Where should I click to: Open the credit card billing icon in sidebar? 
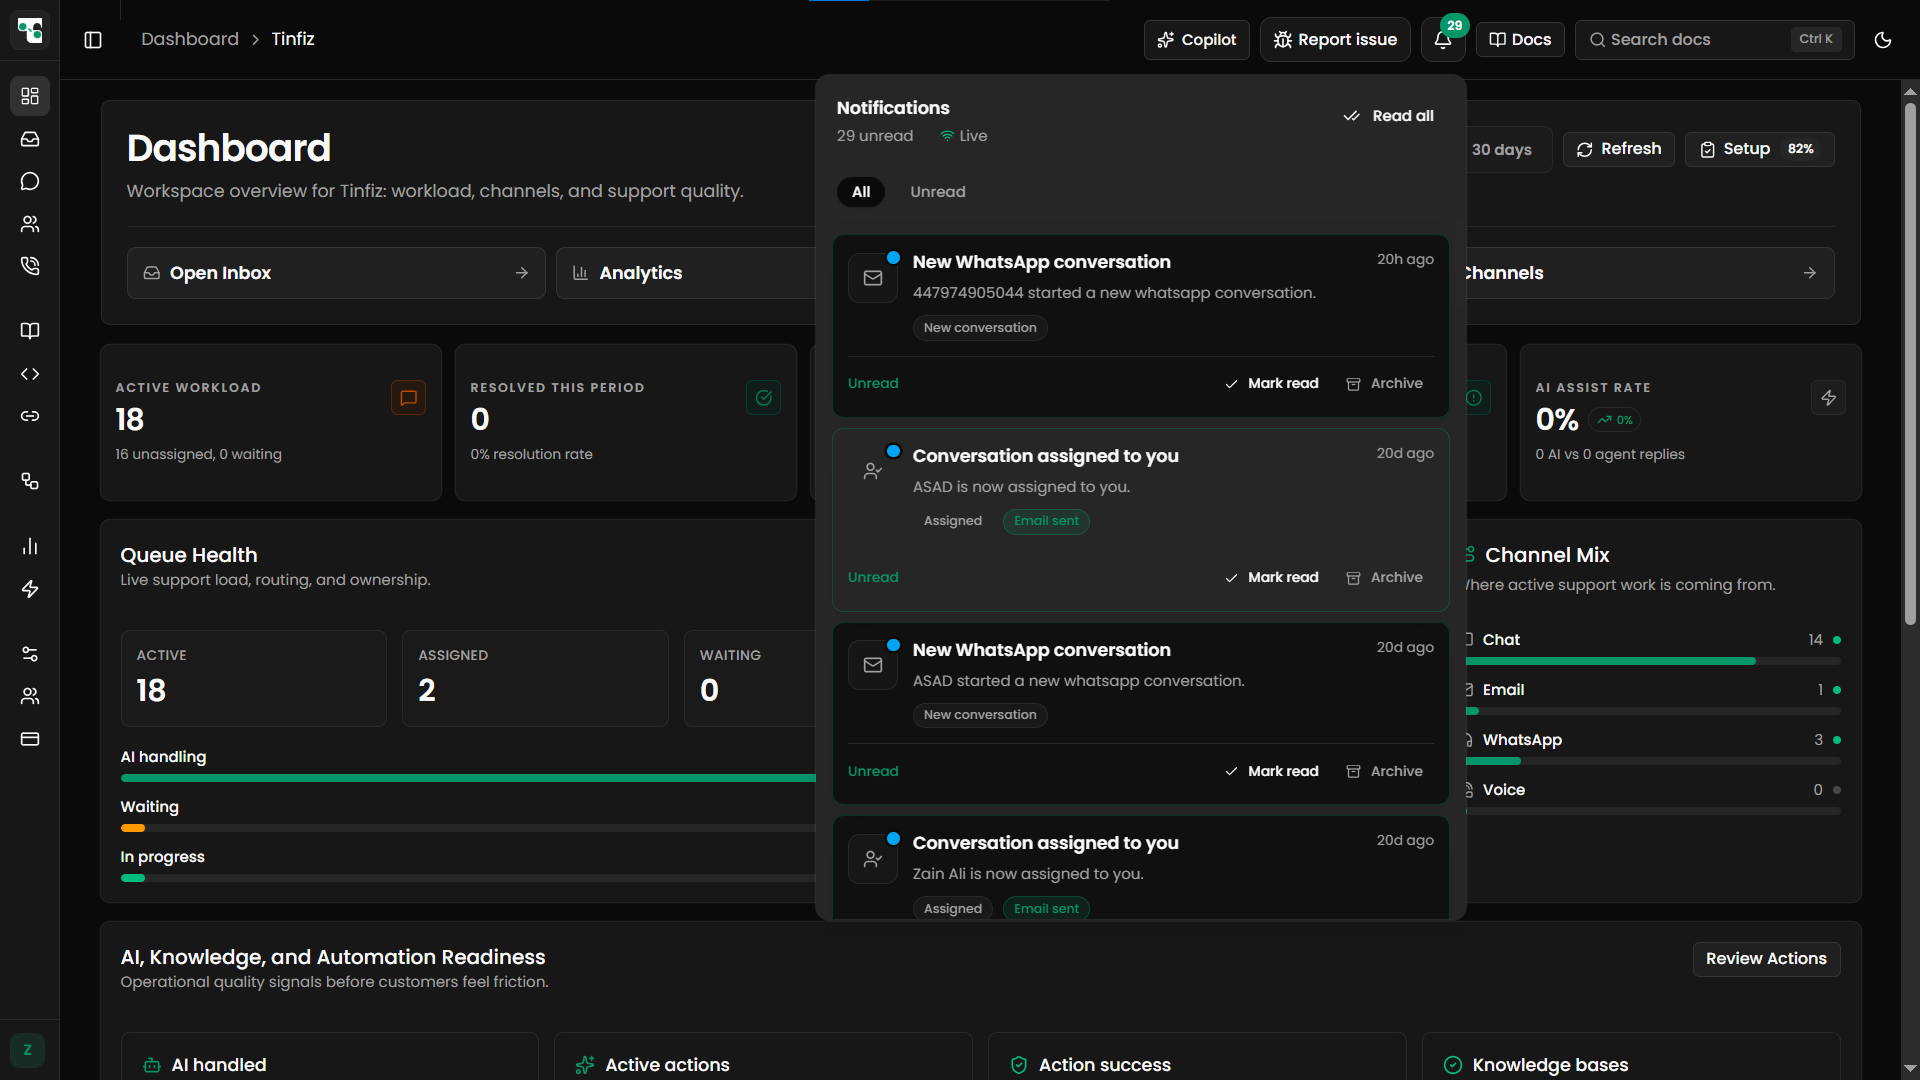[30, 739]
